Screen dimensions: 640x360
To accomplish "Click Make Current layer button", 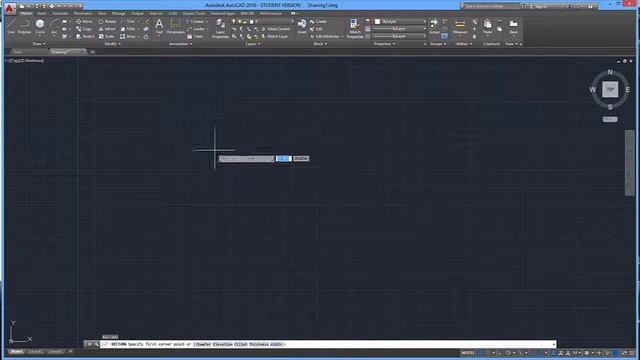I will point(276,29).
